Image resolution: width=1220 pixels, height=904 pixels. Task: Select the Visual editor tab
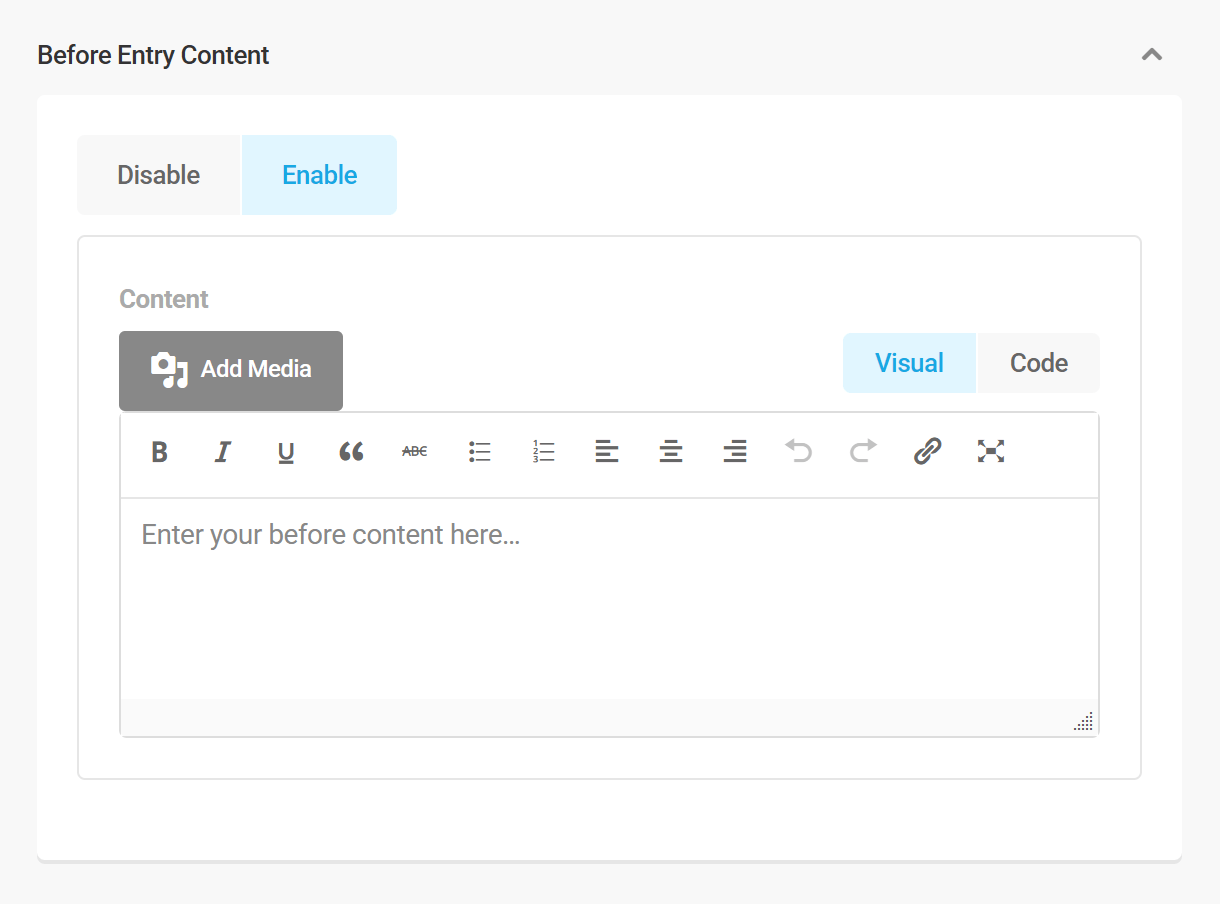pos(909,363)
